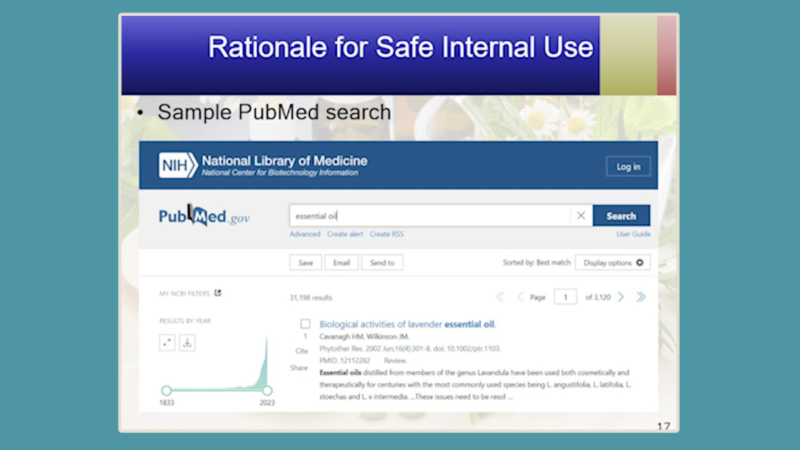
Task: Jump to the first results page
Action: pyautogui.click(x=500, y=297)
